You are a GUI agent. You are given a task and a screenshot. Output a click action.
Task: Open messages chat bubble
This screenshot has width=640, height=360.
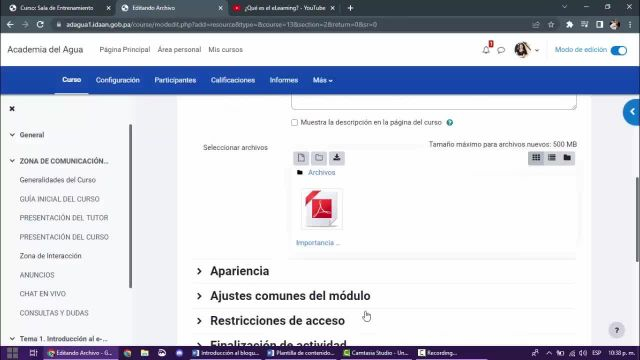501,50
